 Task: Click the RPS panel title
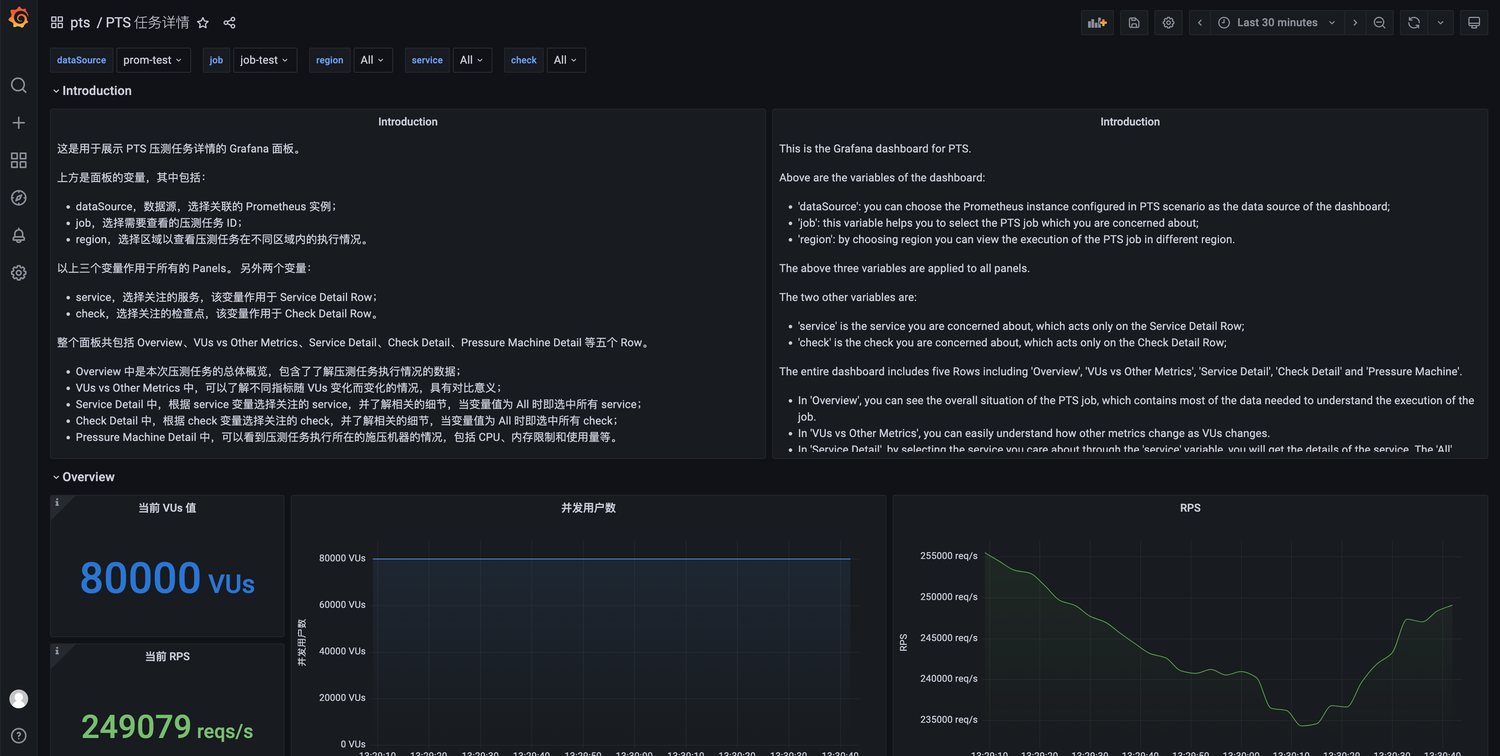[x=1189, y=508]
